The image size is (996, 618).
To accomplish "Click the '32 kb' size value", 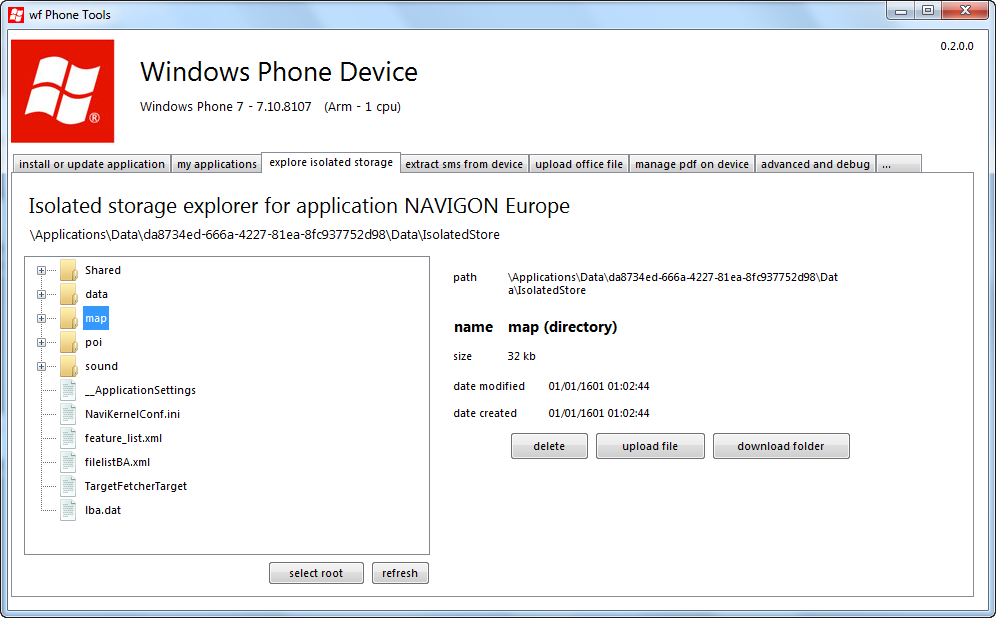I will [522, 356].
